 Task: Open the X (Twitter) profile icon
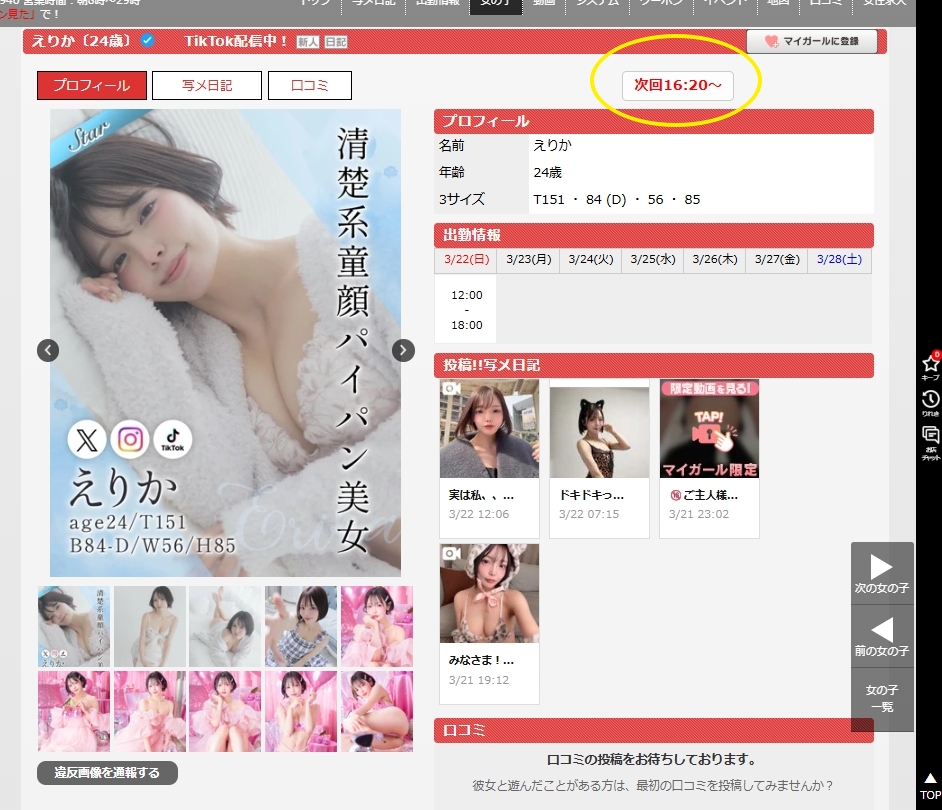point(87,440)
